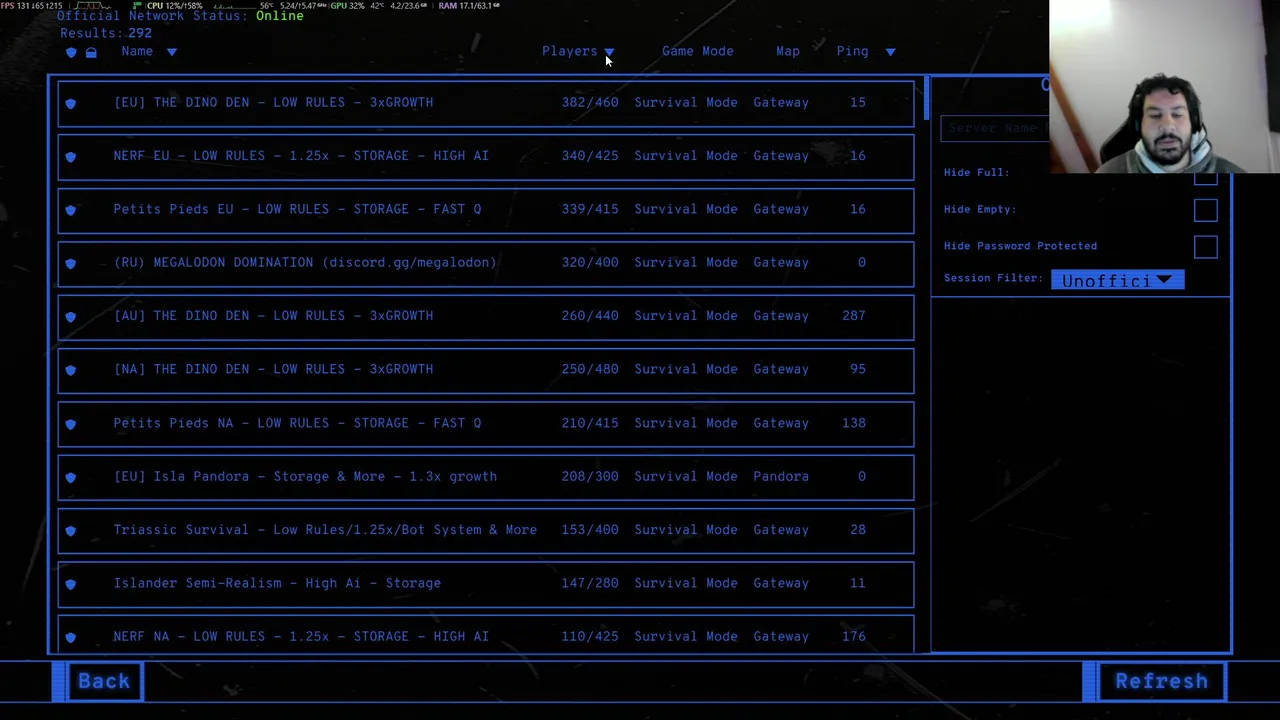Click the Online network status text
Screen dimensions: 1280x720
(x=280, y=16)
